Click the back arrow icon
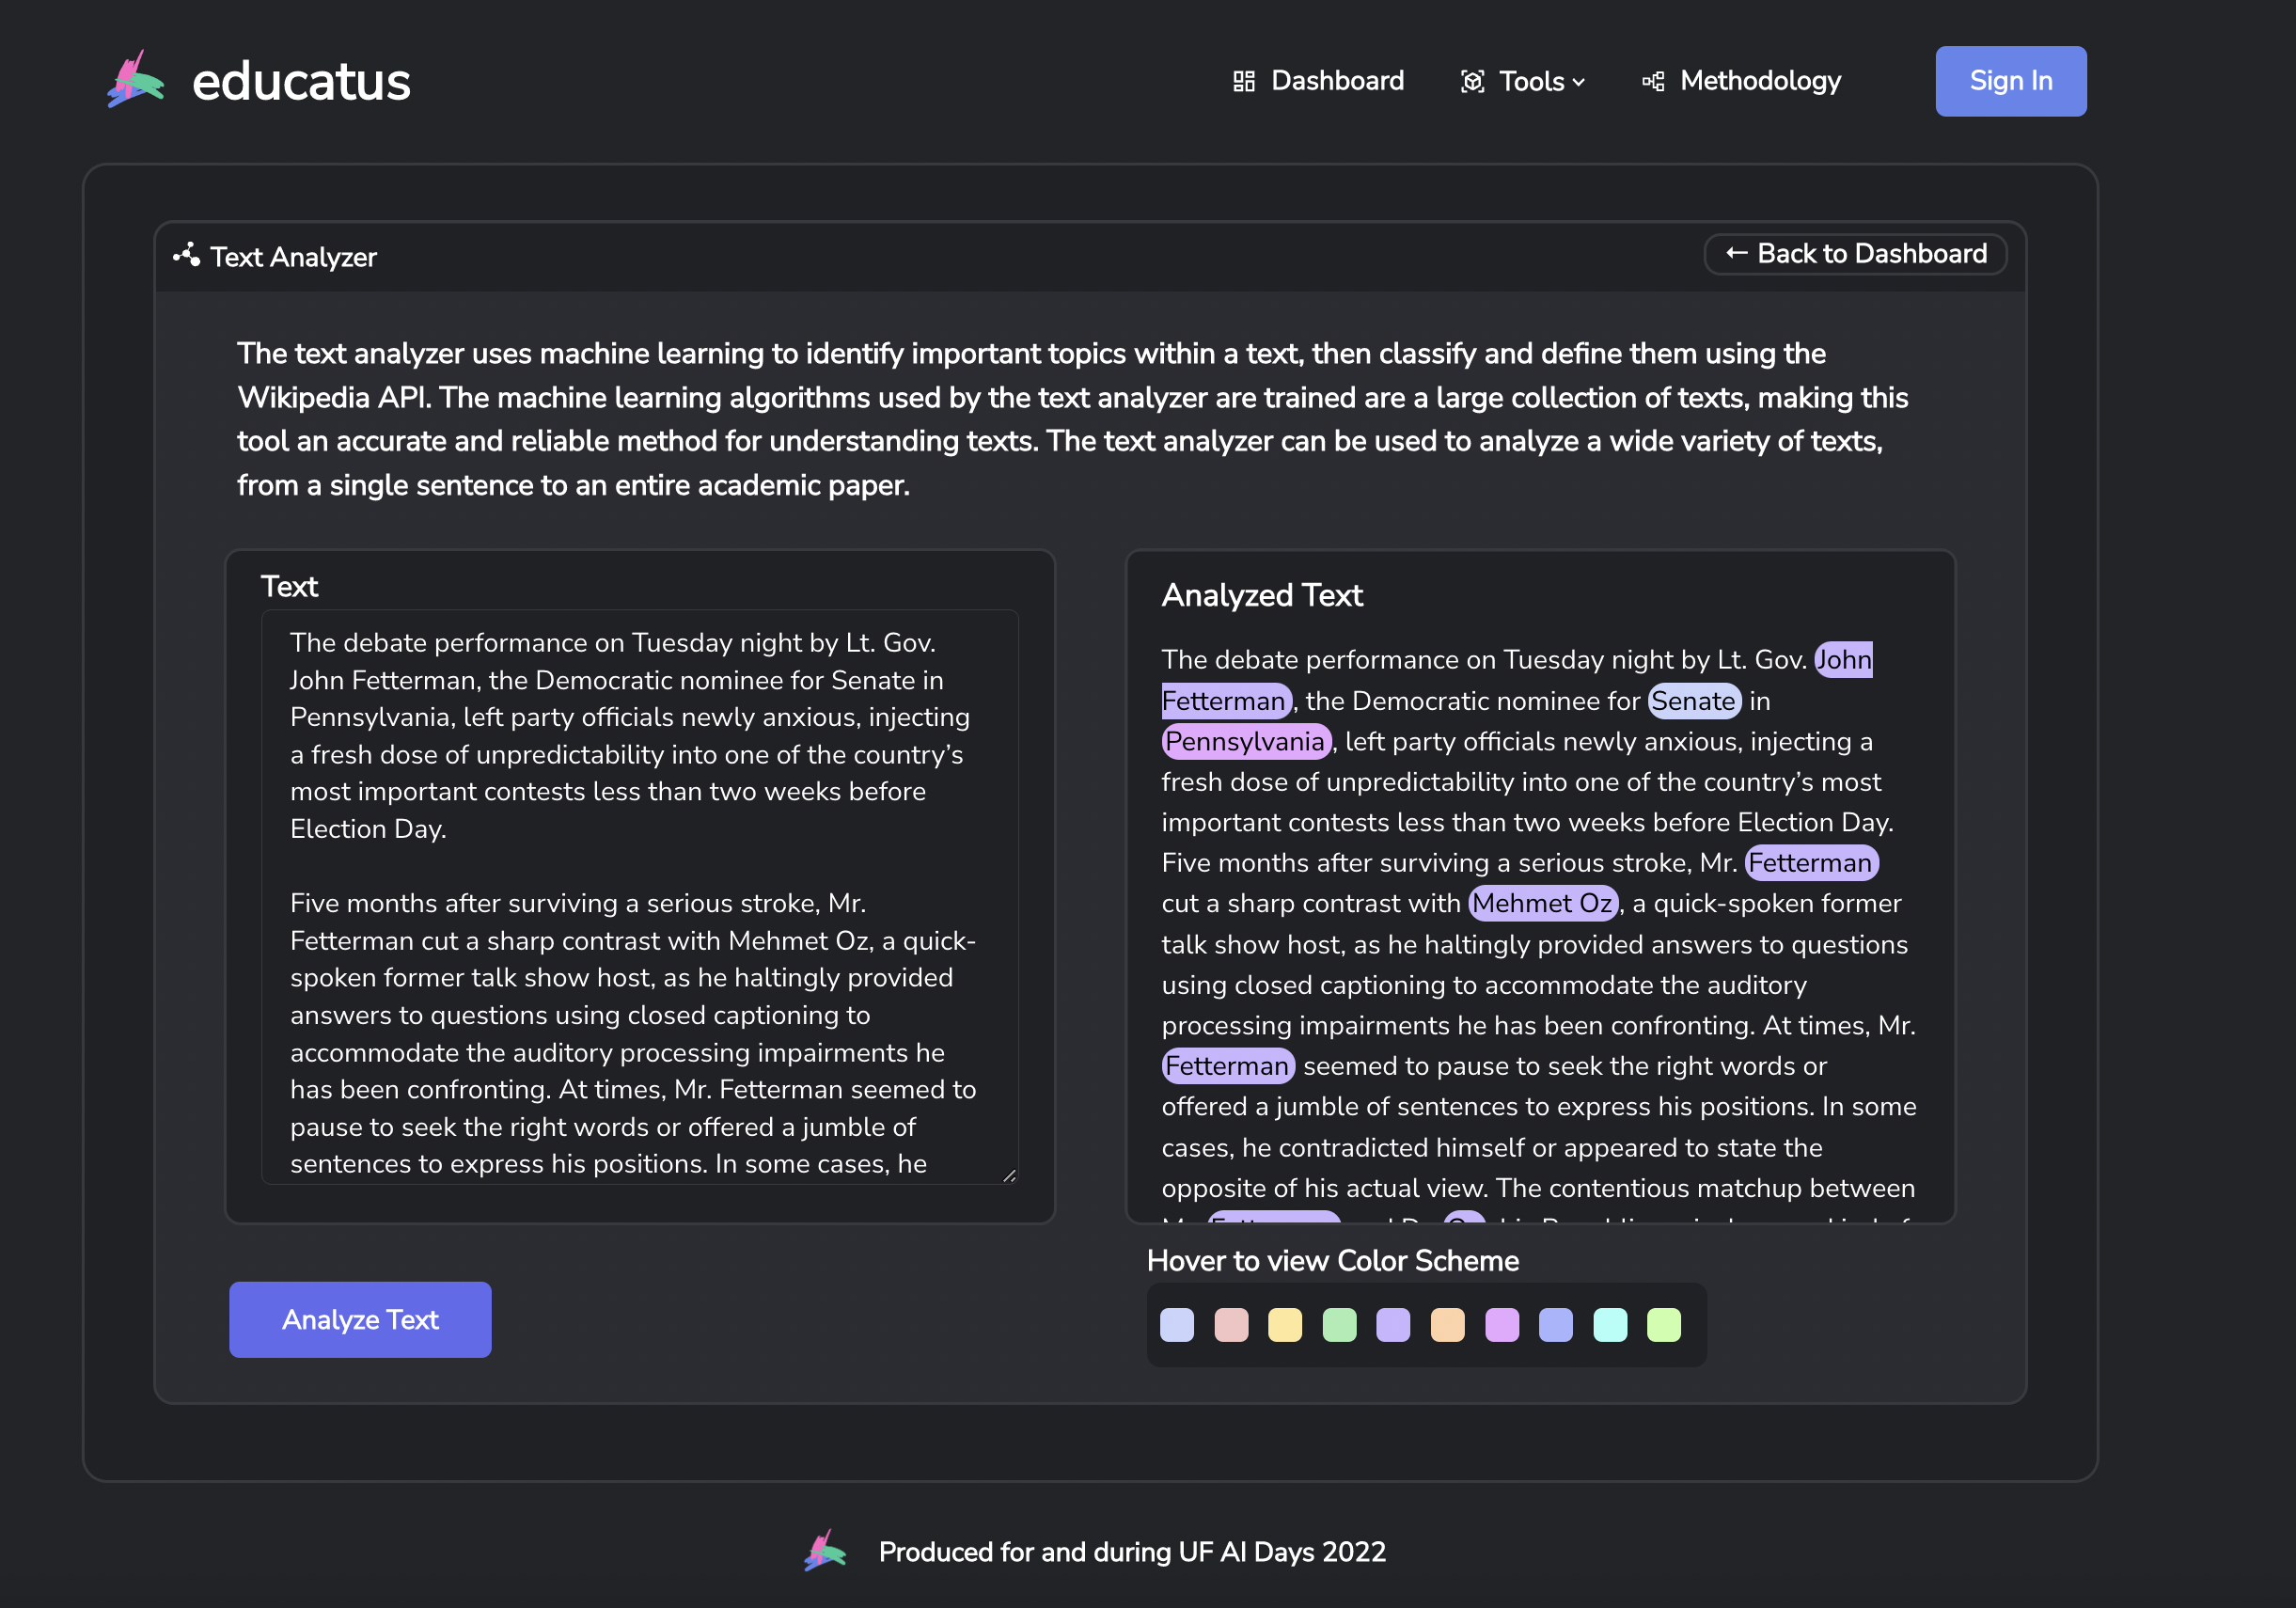Image resolution: width=2296 pixels, height=1608 pixels. pos(1736,253)
